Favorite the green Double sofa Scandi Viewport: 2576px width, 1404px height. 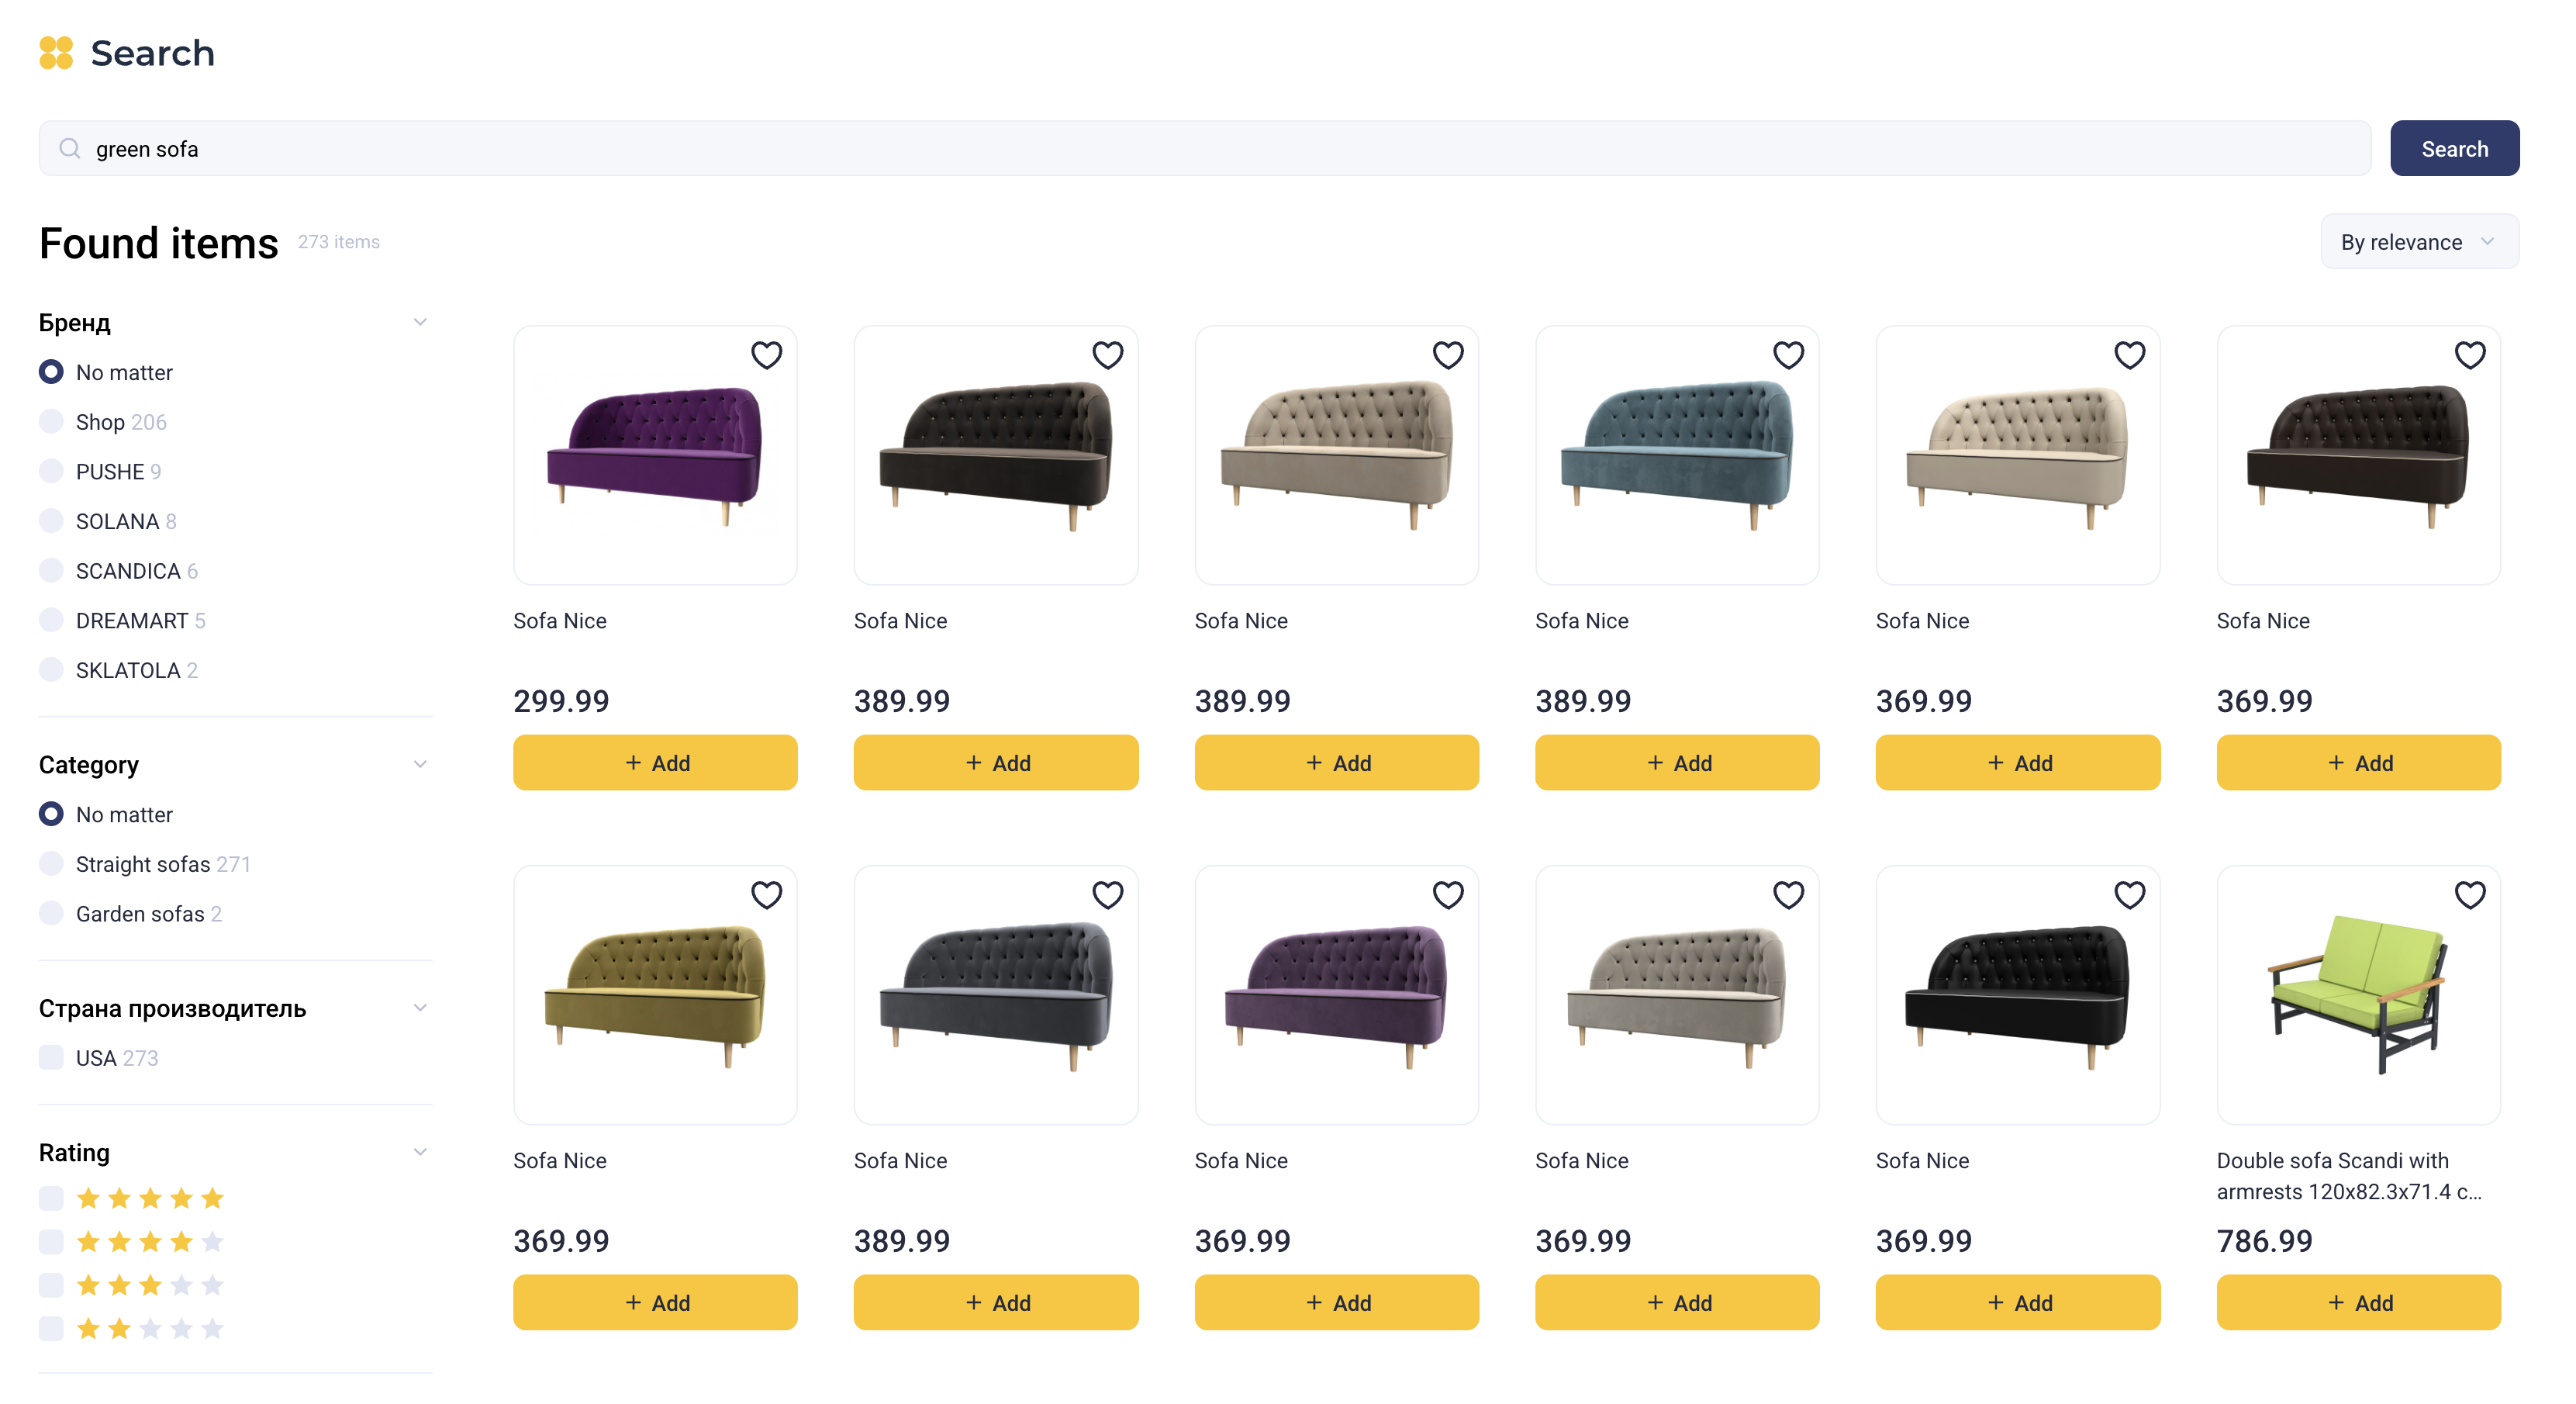coord(2469,895)
